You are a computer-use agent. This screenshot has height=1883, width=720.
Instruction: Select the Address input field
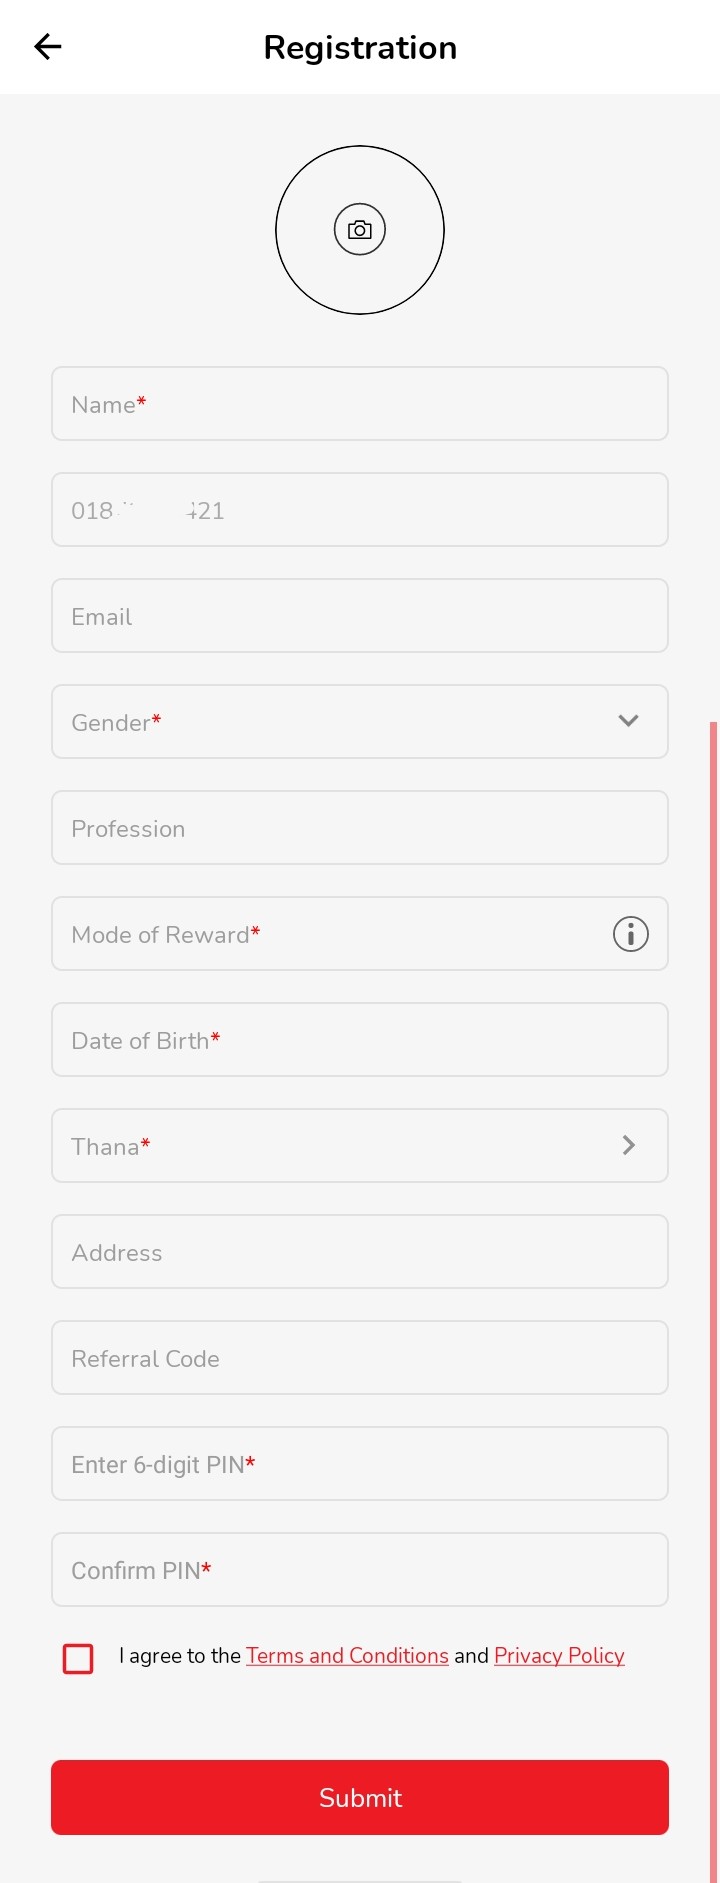pyautogui.click(x=360, y=1252)
